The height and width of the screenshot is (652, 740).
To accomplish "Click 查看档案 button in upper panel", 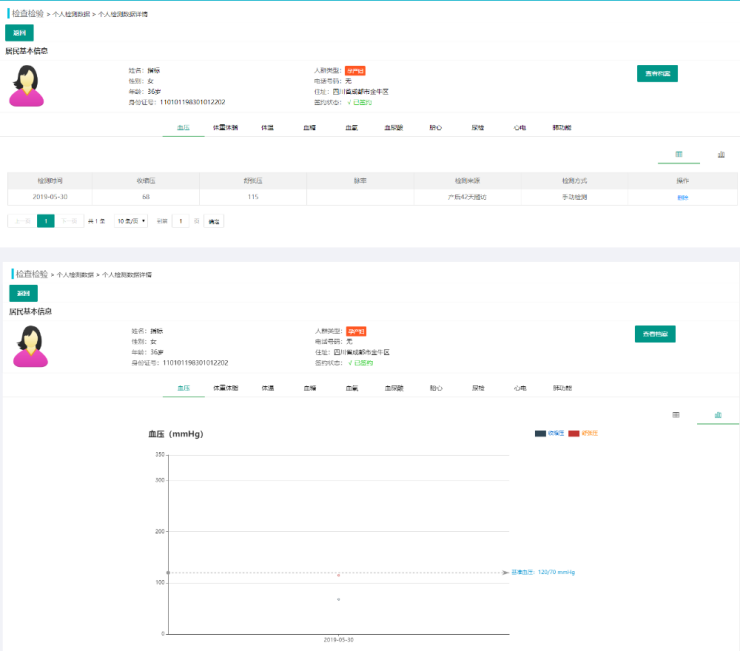I will point(657,73).
